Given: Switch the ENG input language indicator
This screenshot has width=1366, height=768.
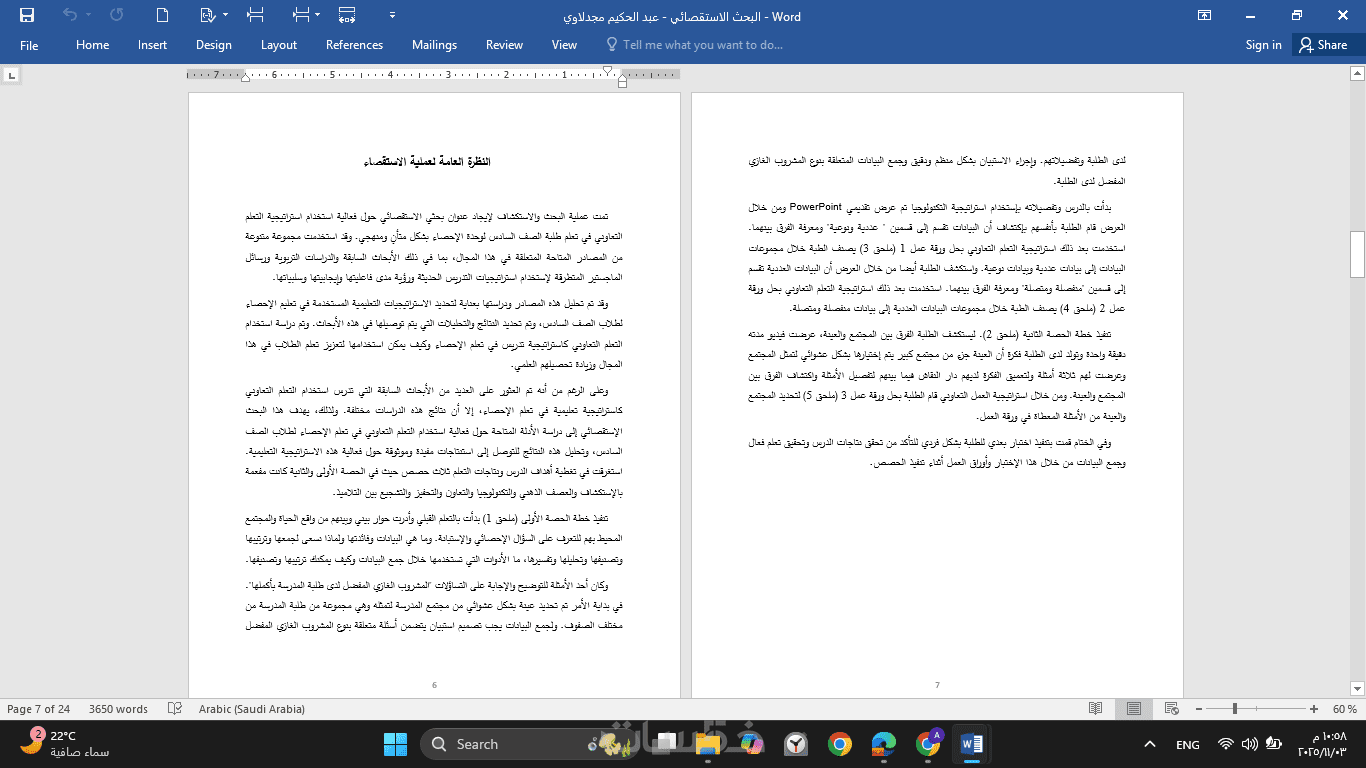Looking at the screenshot, I should [1187, 744].
